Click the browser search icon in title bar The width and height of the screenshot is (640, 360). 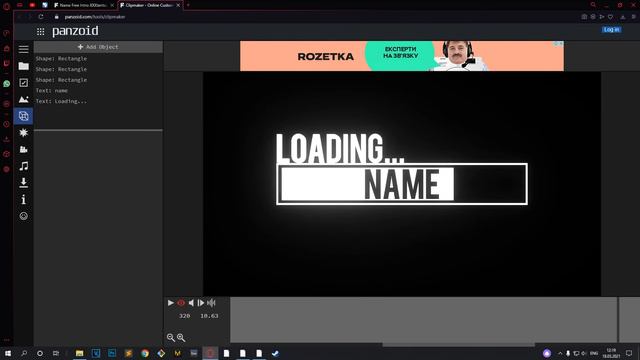pyautogui.click(x=593, y=5)
